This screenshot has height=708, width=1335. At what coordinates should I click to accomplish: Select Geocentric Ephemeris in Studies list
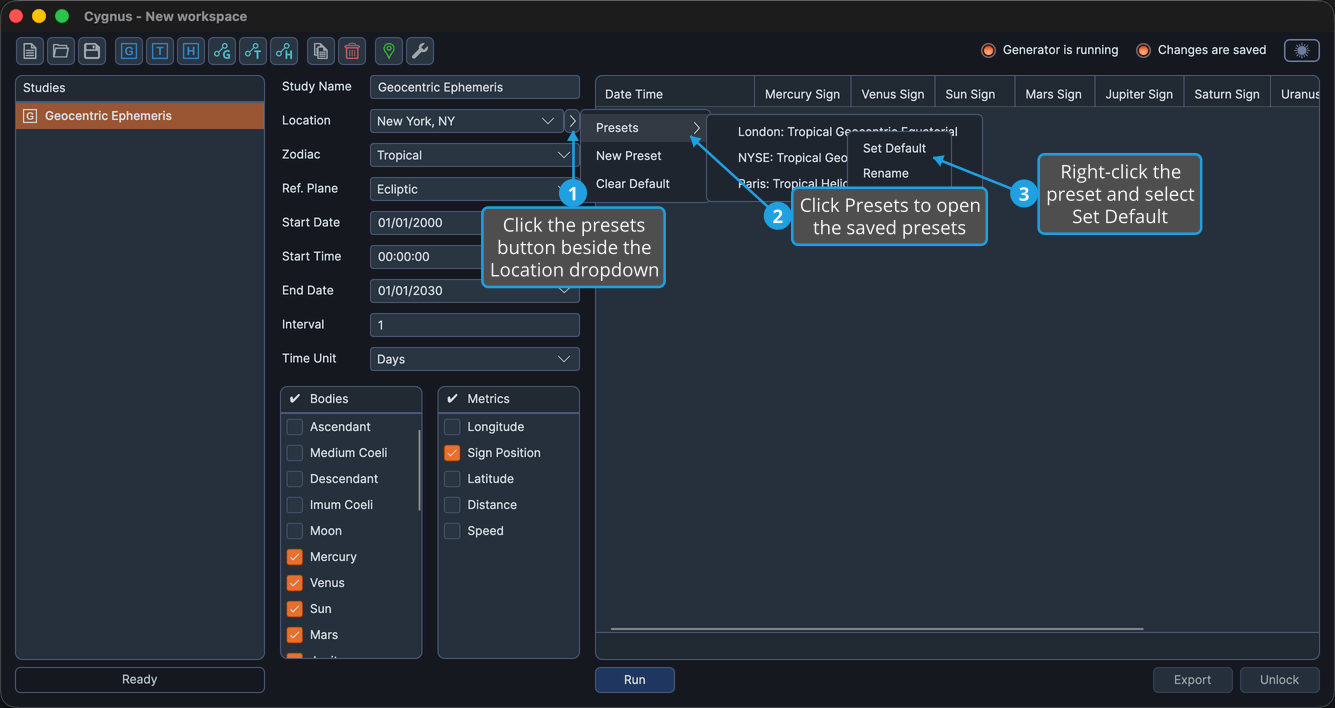tap(140, 116)
